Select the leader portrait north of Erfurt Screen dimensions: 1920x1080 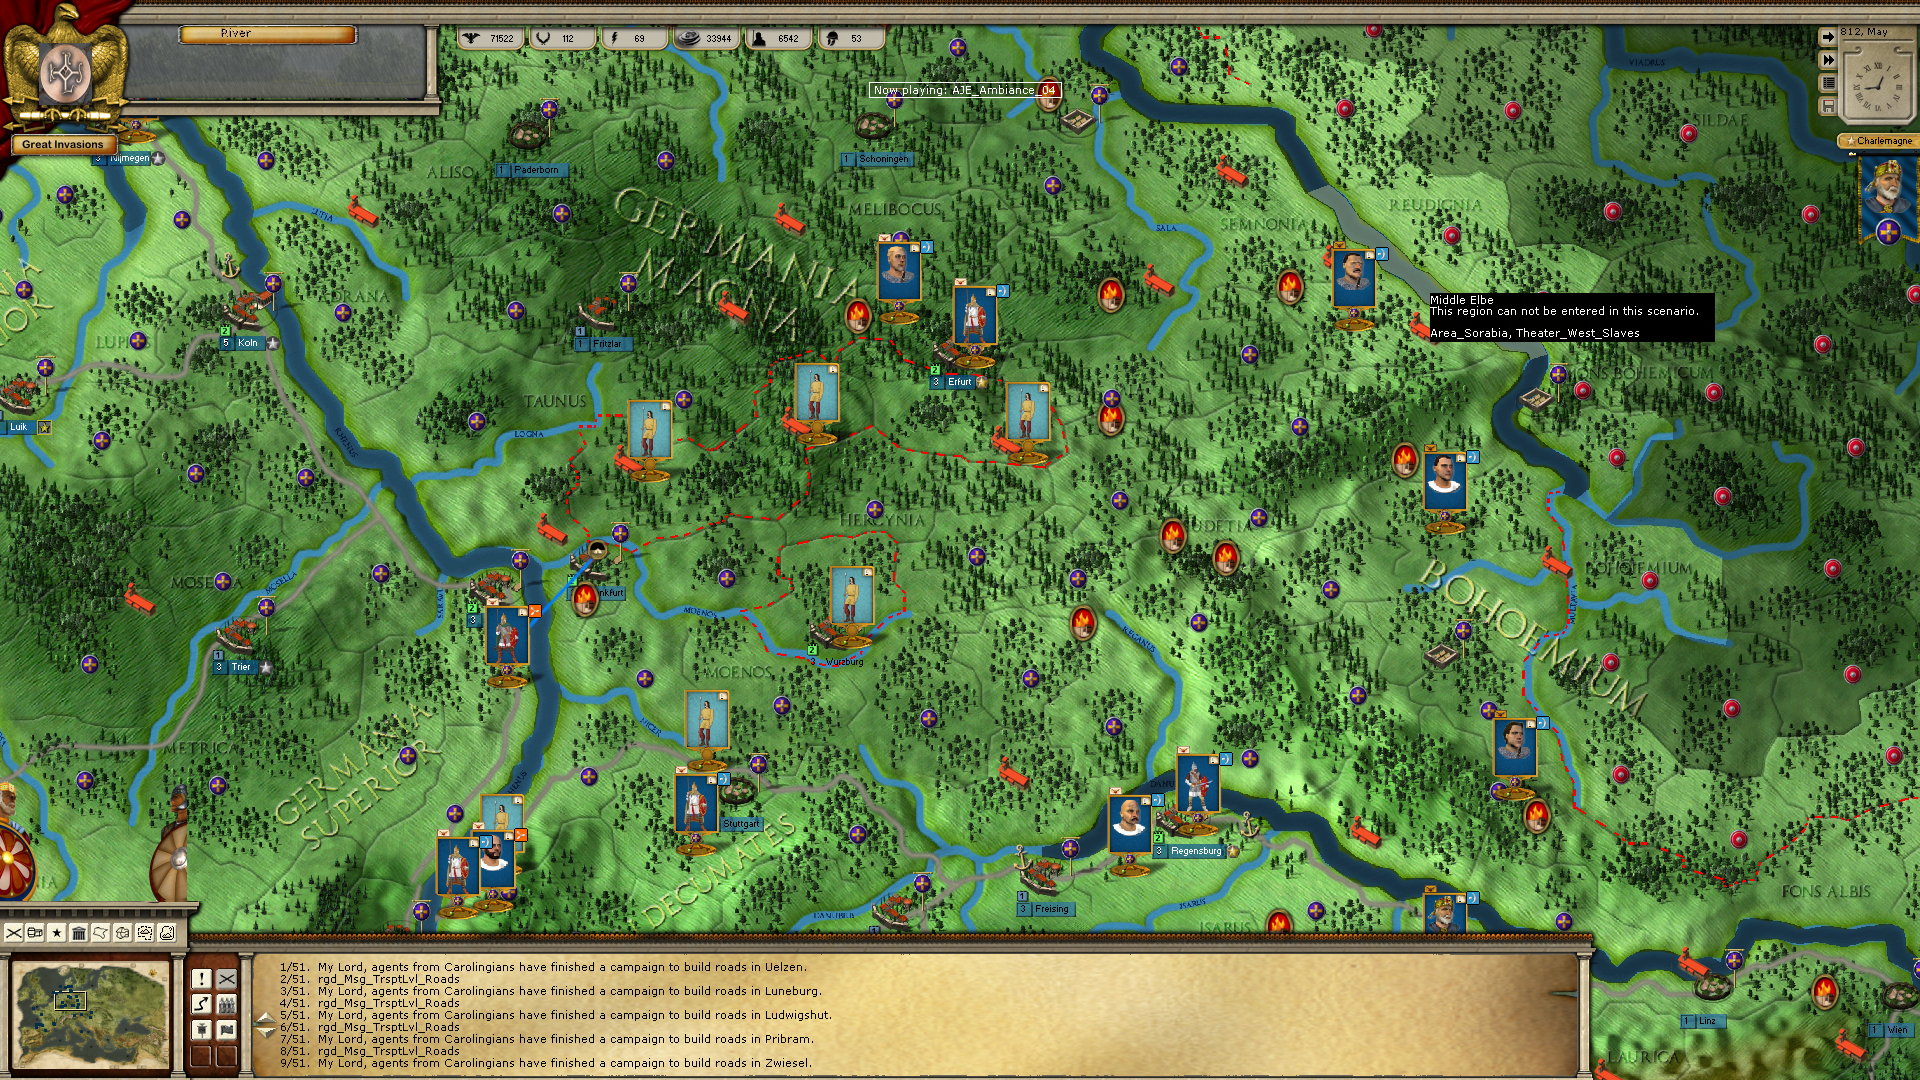pos(898,271)
